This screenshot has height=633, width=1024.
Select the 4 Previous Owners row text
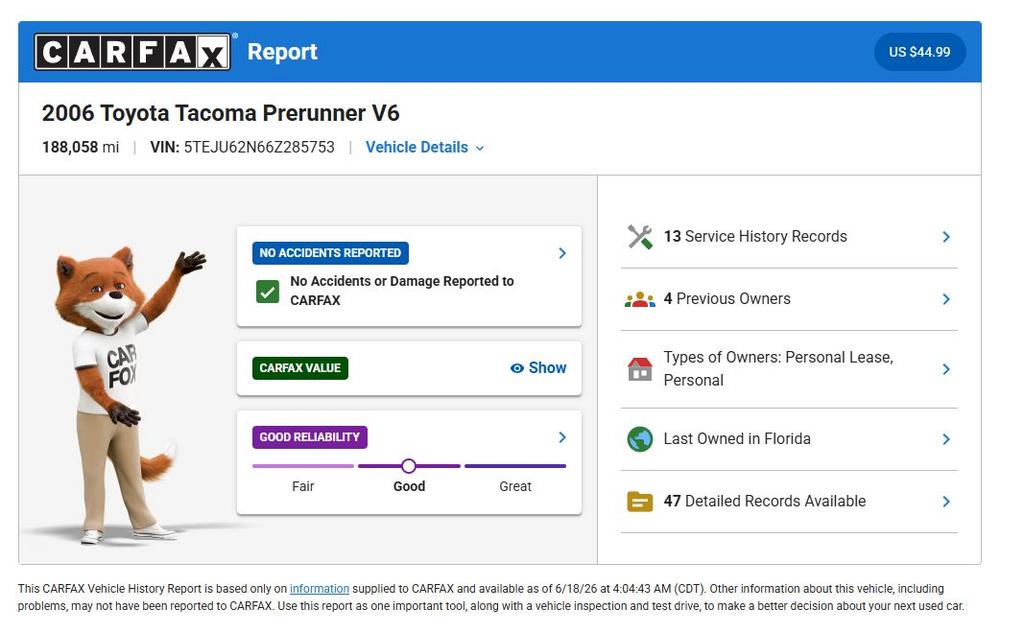(727, 299)
